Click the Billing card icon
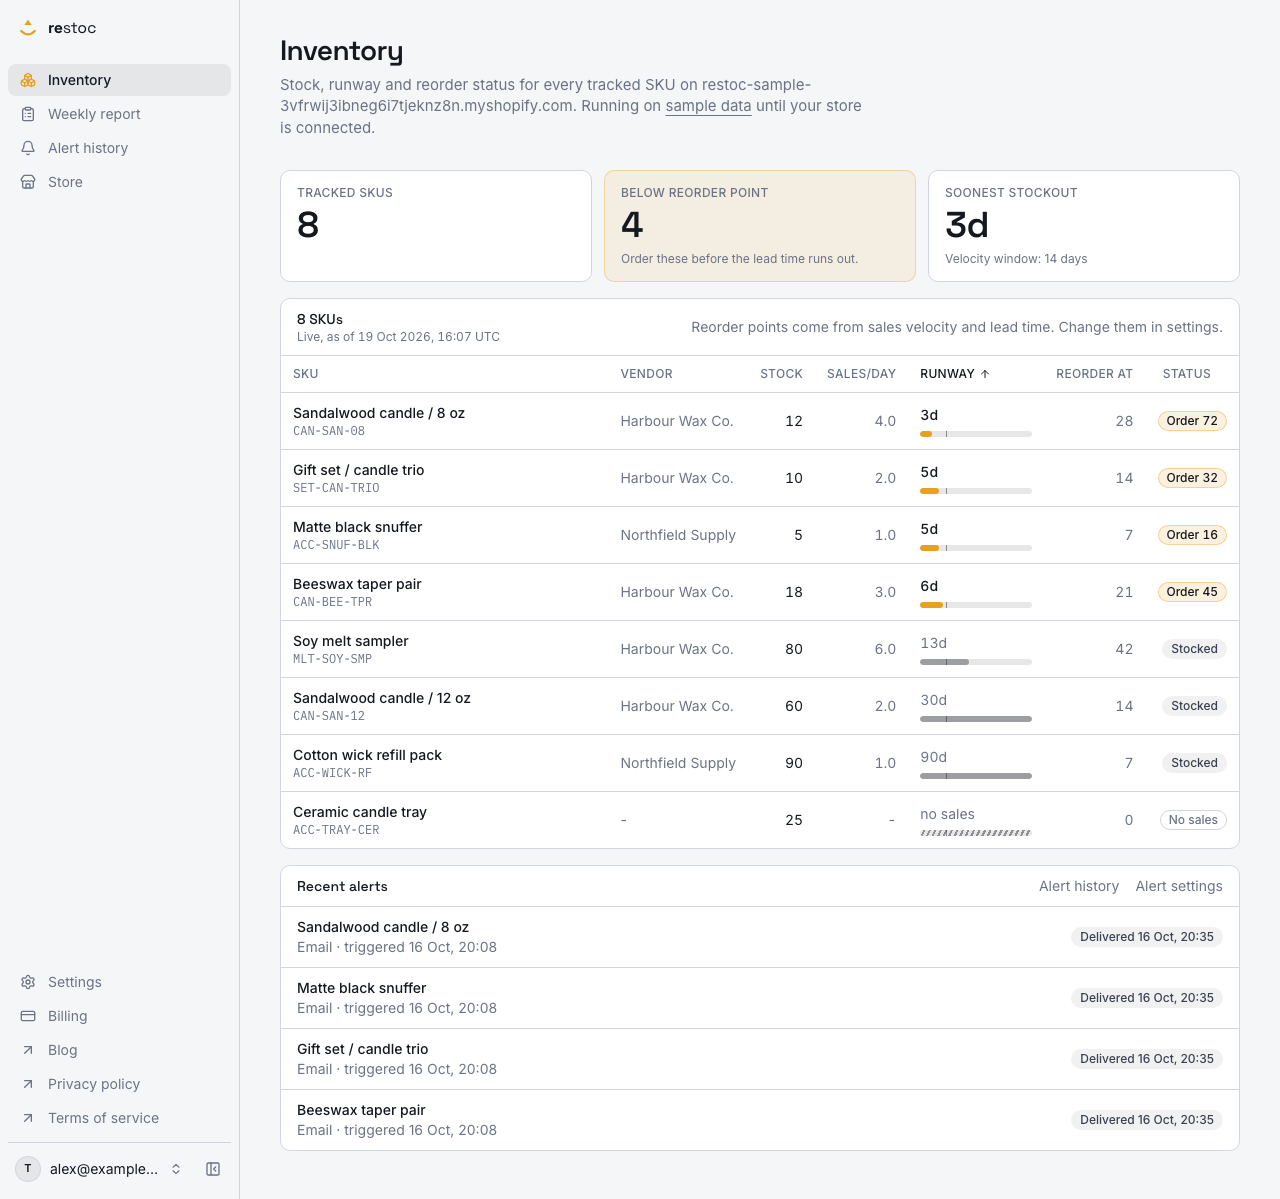1280x1199 pixels. pyautogui.click(x=28, y=1016)
